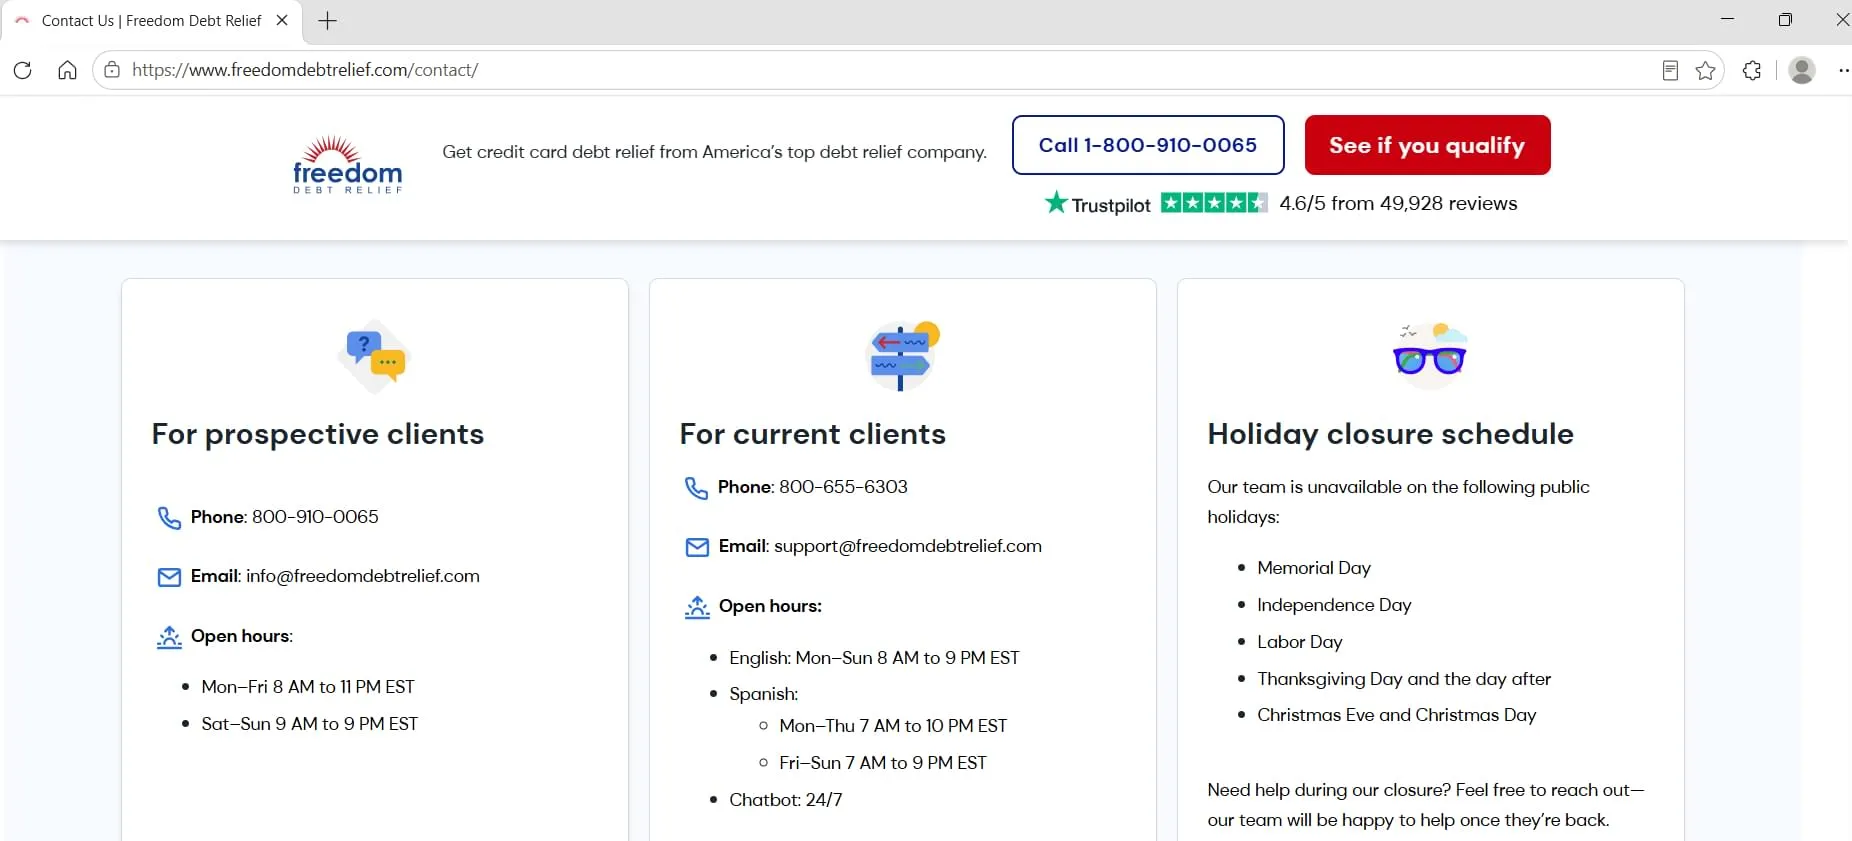Click the Trustpilot logo
The image size is (1852, 841).
pos(1098,204)
